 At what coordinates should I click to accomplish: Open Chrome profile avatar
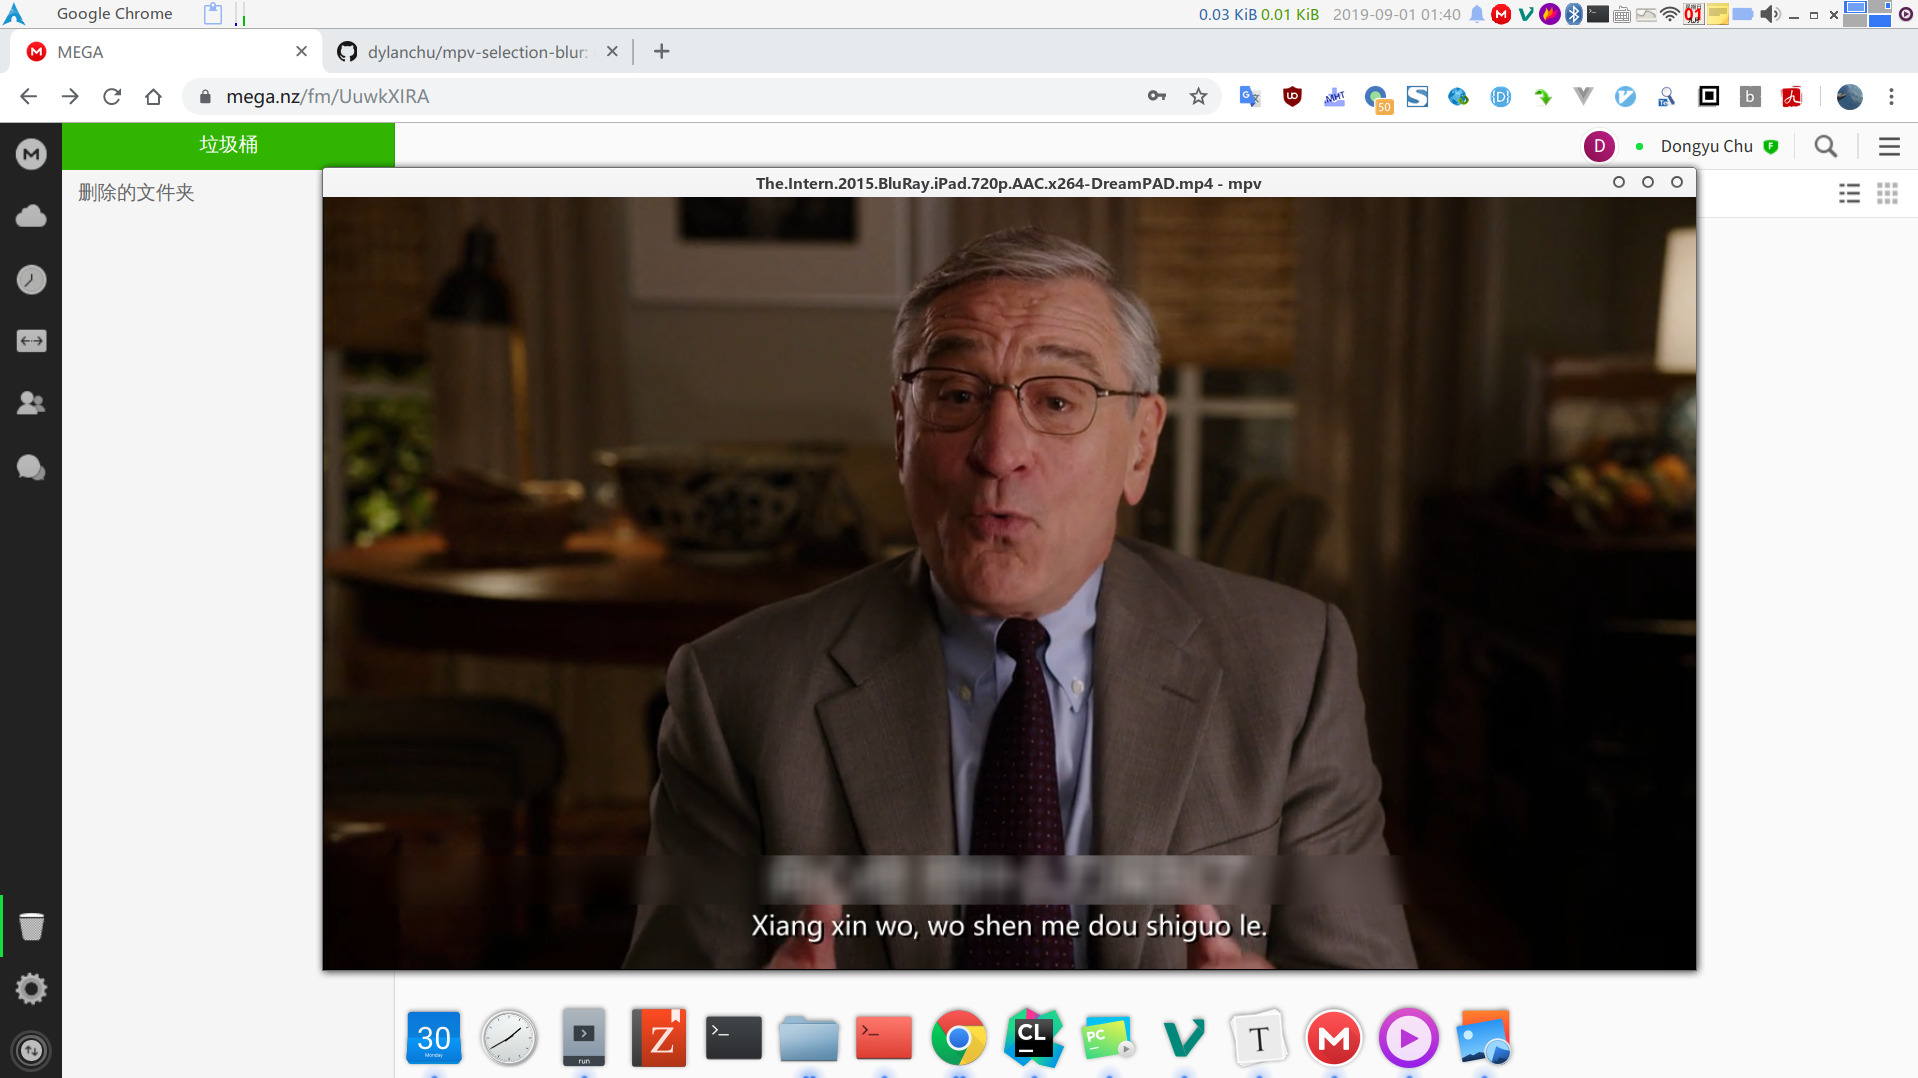[x=1849, y=96]
